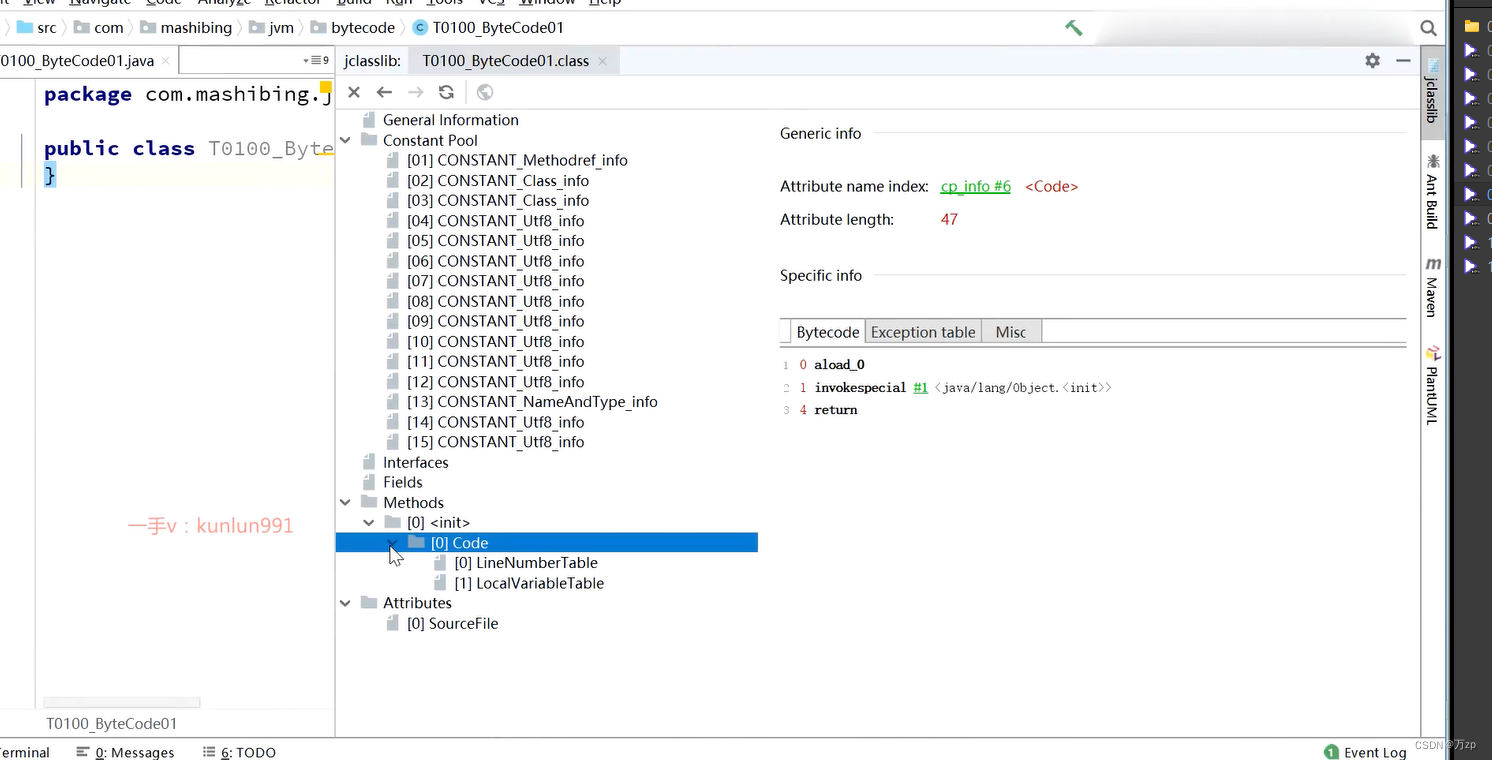1492x760 pixels.
Task: Select [13] CONSTANT_NameAndType_info entry
Action: (532, 402)
